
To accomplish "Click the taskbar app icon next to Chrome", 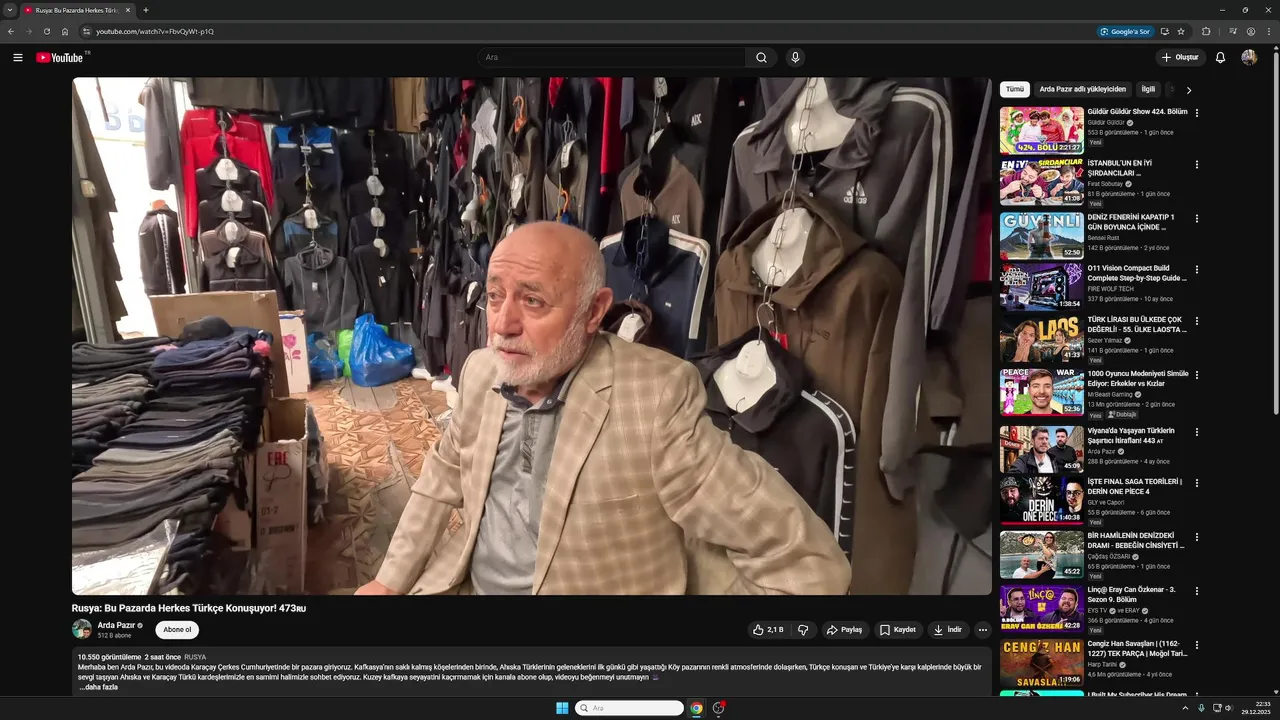I will pos(718,708).
